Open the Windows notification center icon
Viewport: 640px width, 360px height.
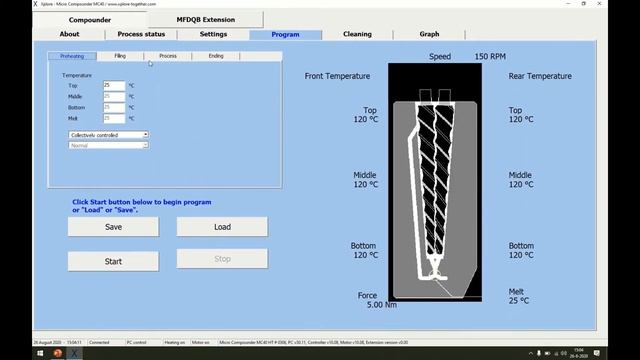click(597, 353)
